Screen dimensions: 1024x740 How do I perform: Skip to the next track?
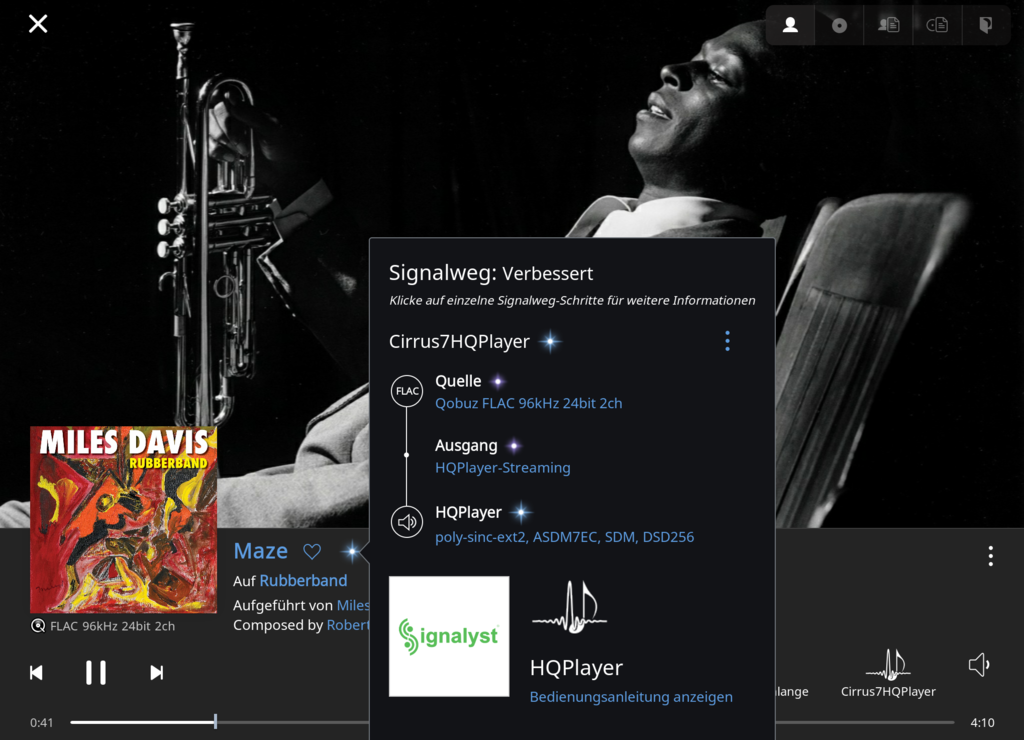[156, 673]
